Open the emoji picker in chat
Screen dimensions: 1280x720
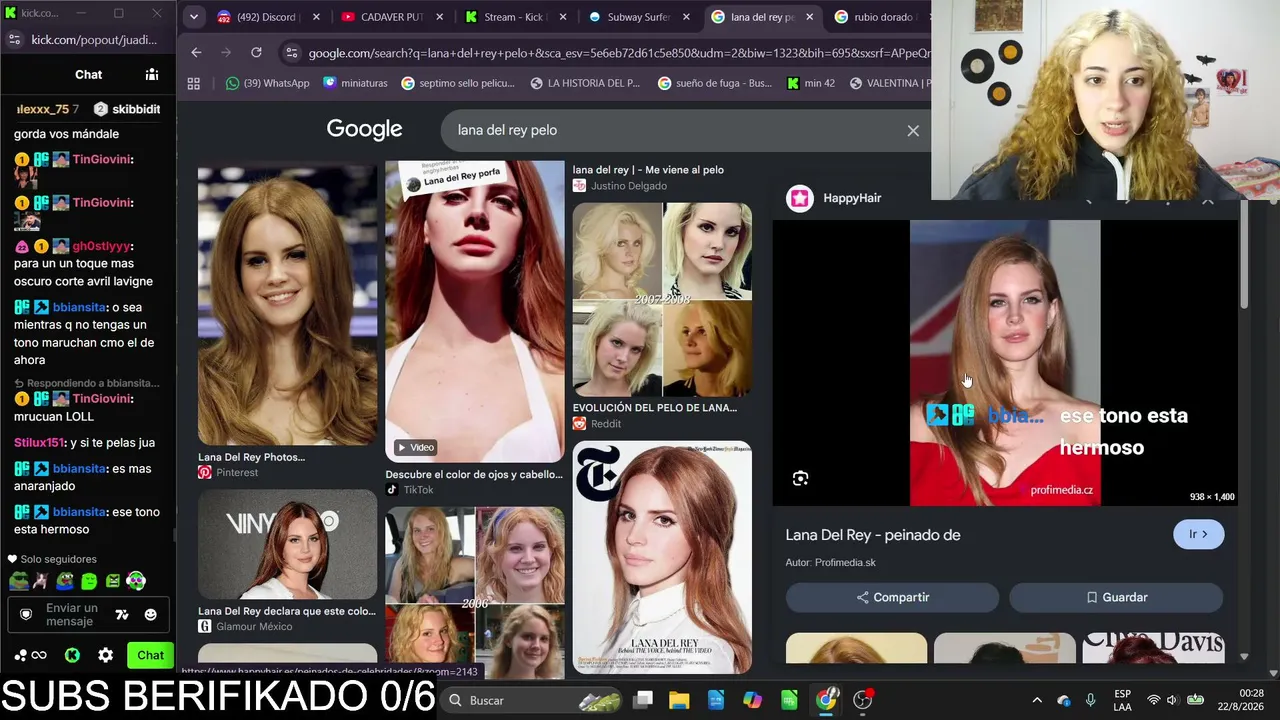click(151, 615)
